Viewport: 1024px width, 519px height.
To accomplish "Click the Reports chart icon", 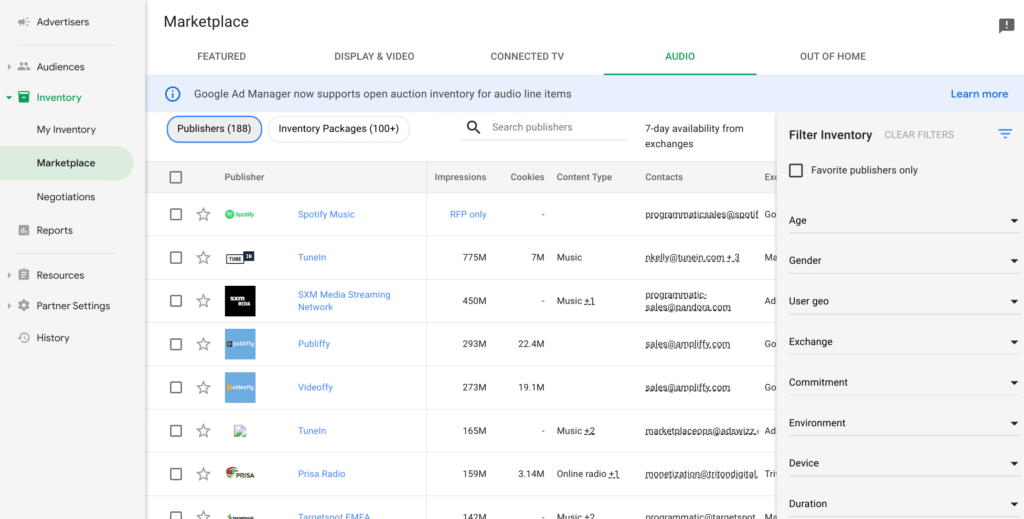I will point(24,230).
